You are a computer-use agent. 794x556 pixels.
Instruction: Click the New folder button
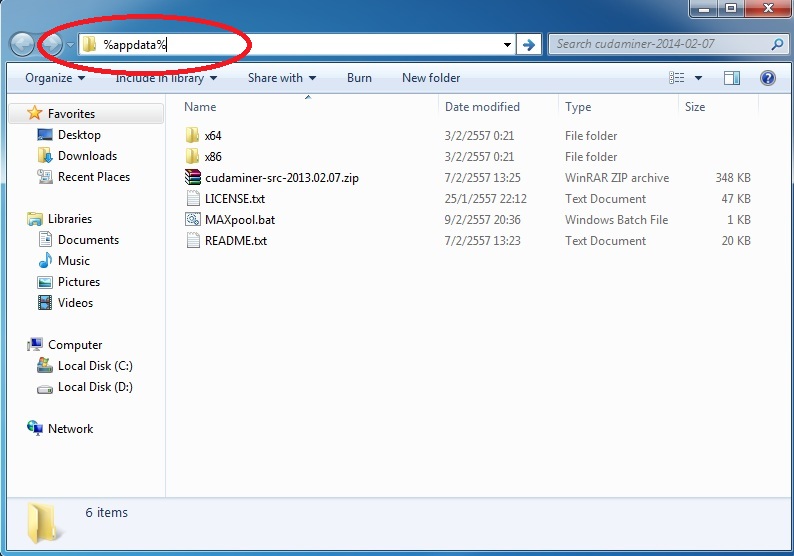coord(431,78)
